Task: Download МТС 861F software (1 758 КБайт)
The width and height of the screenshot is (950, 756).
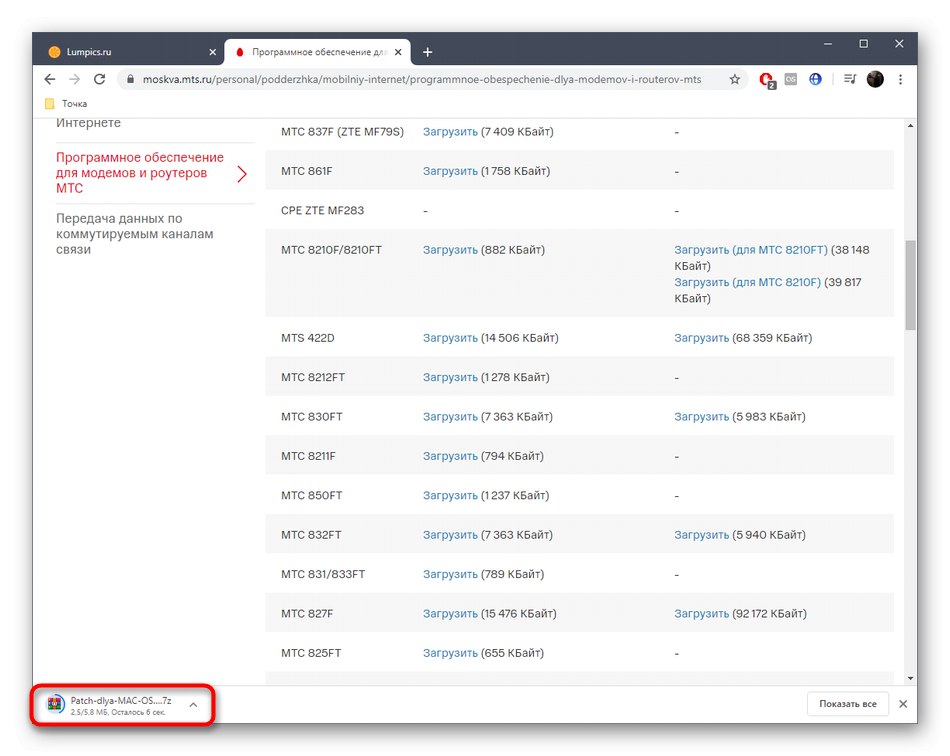Action: 450,171
